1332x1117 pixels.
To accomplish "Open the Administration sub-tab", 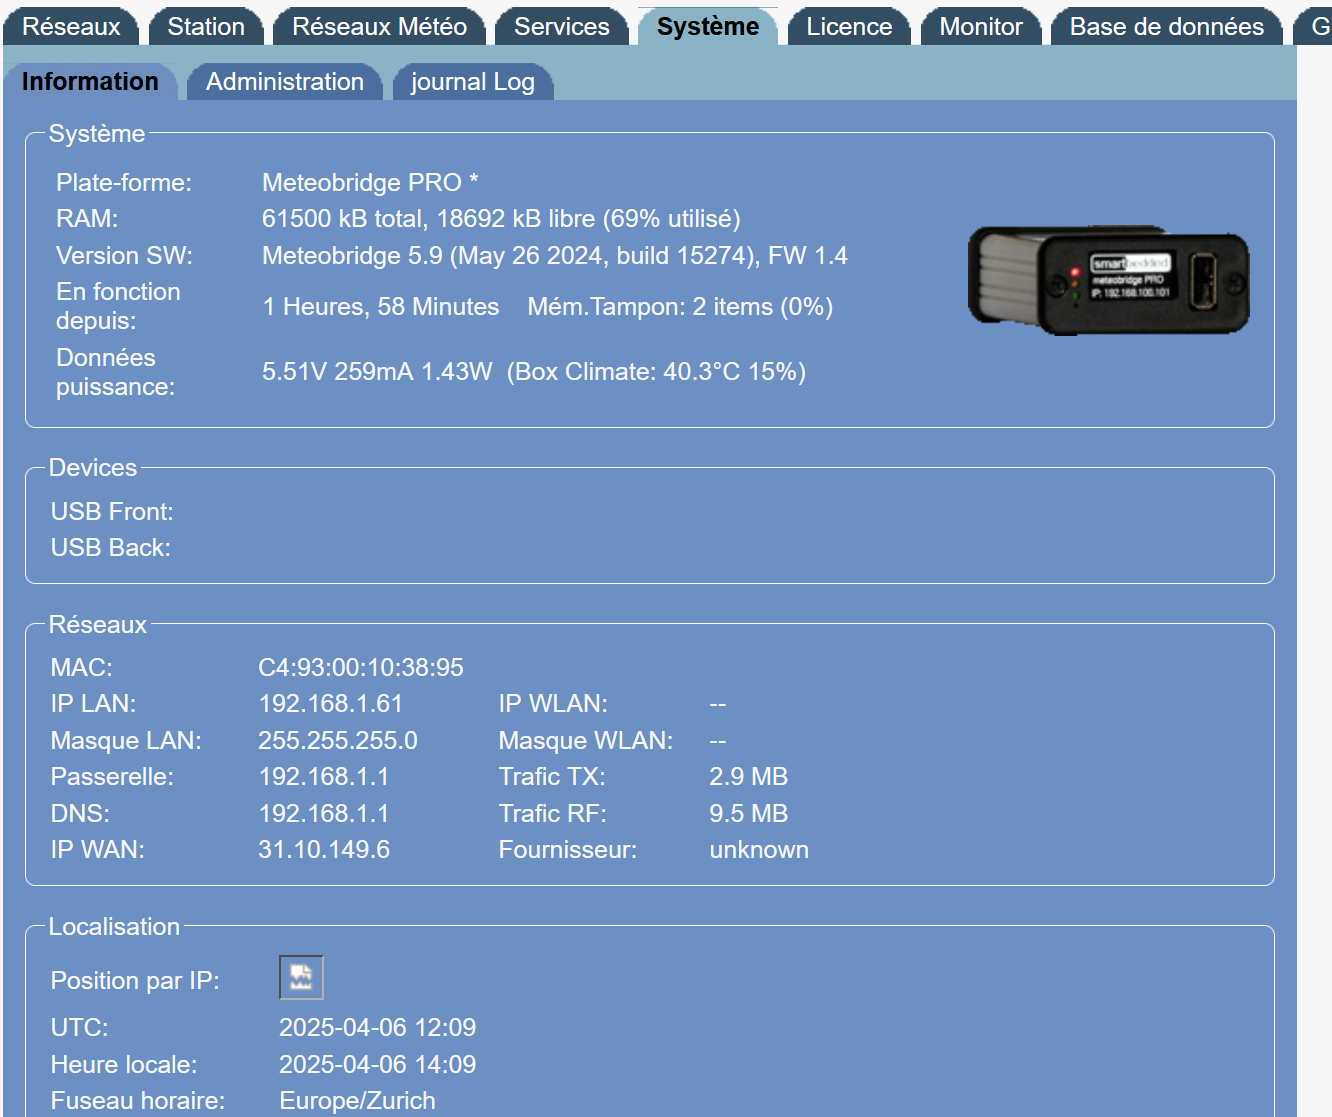I will 285,82.
